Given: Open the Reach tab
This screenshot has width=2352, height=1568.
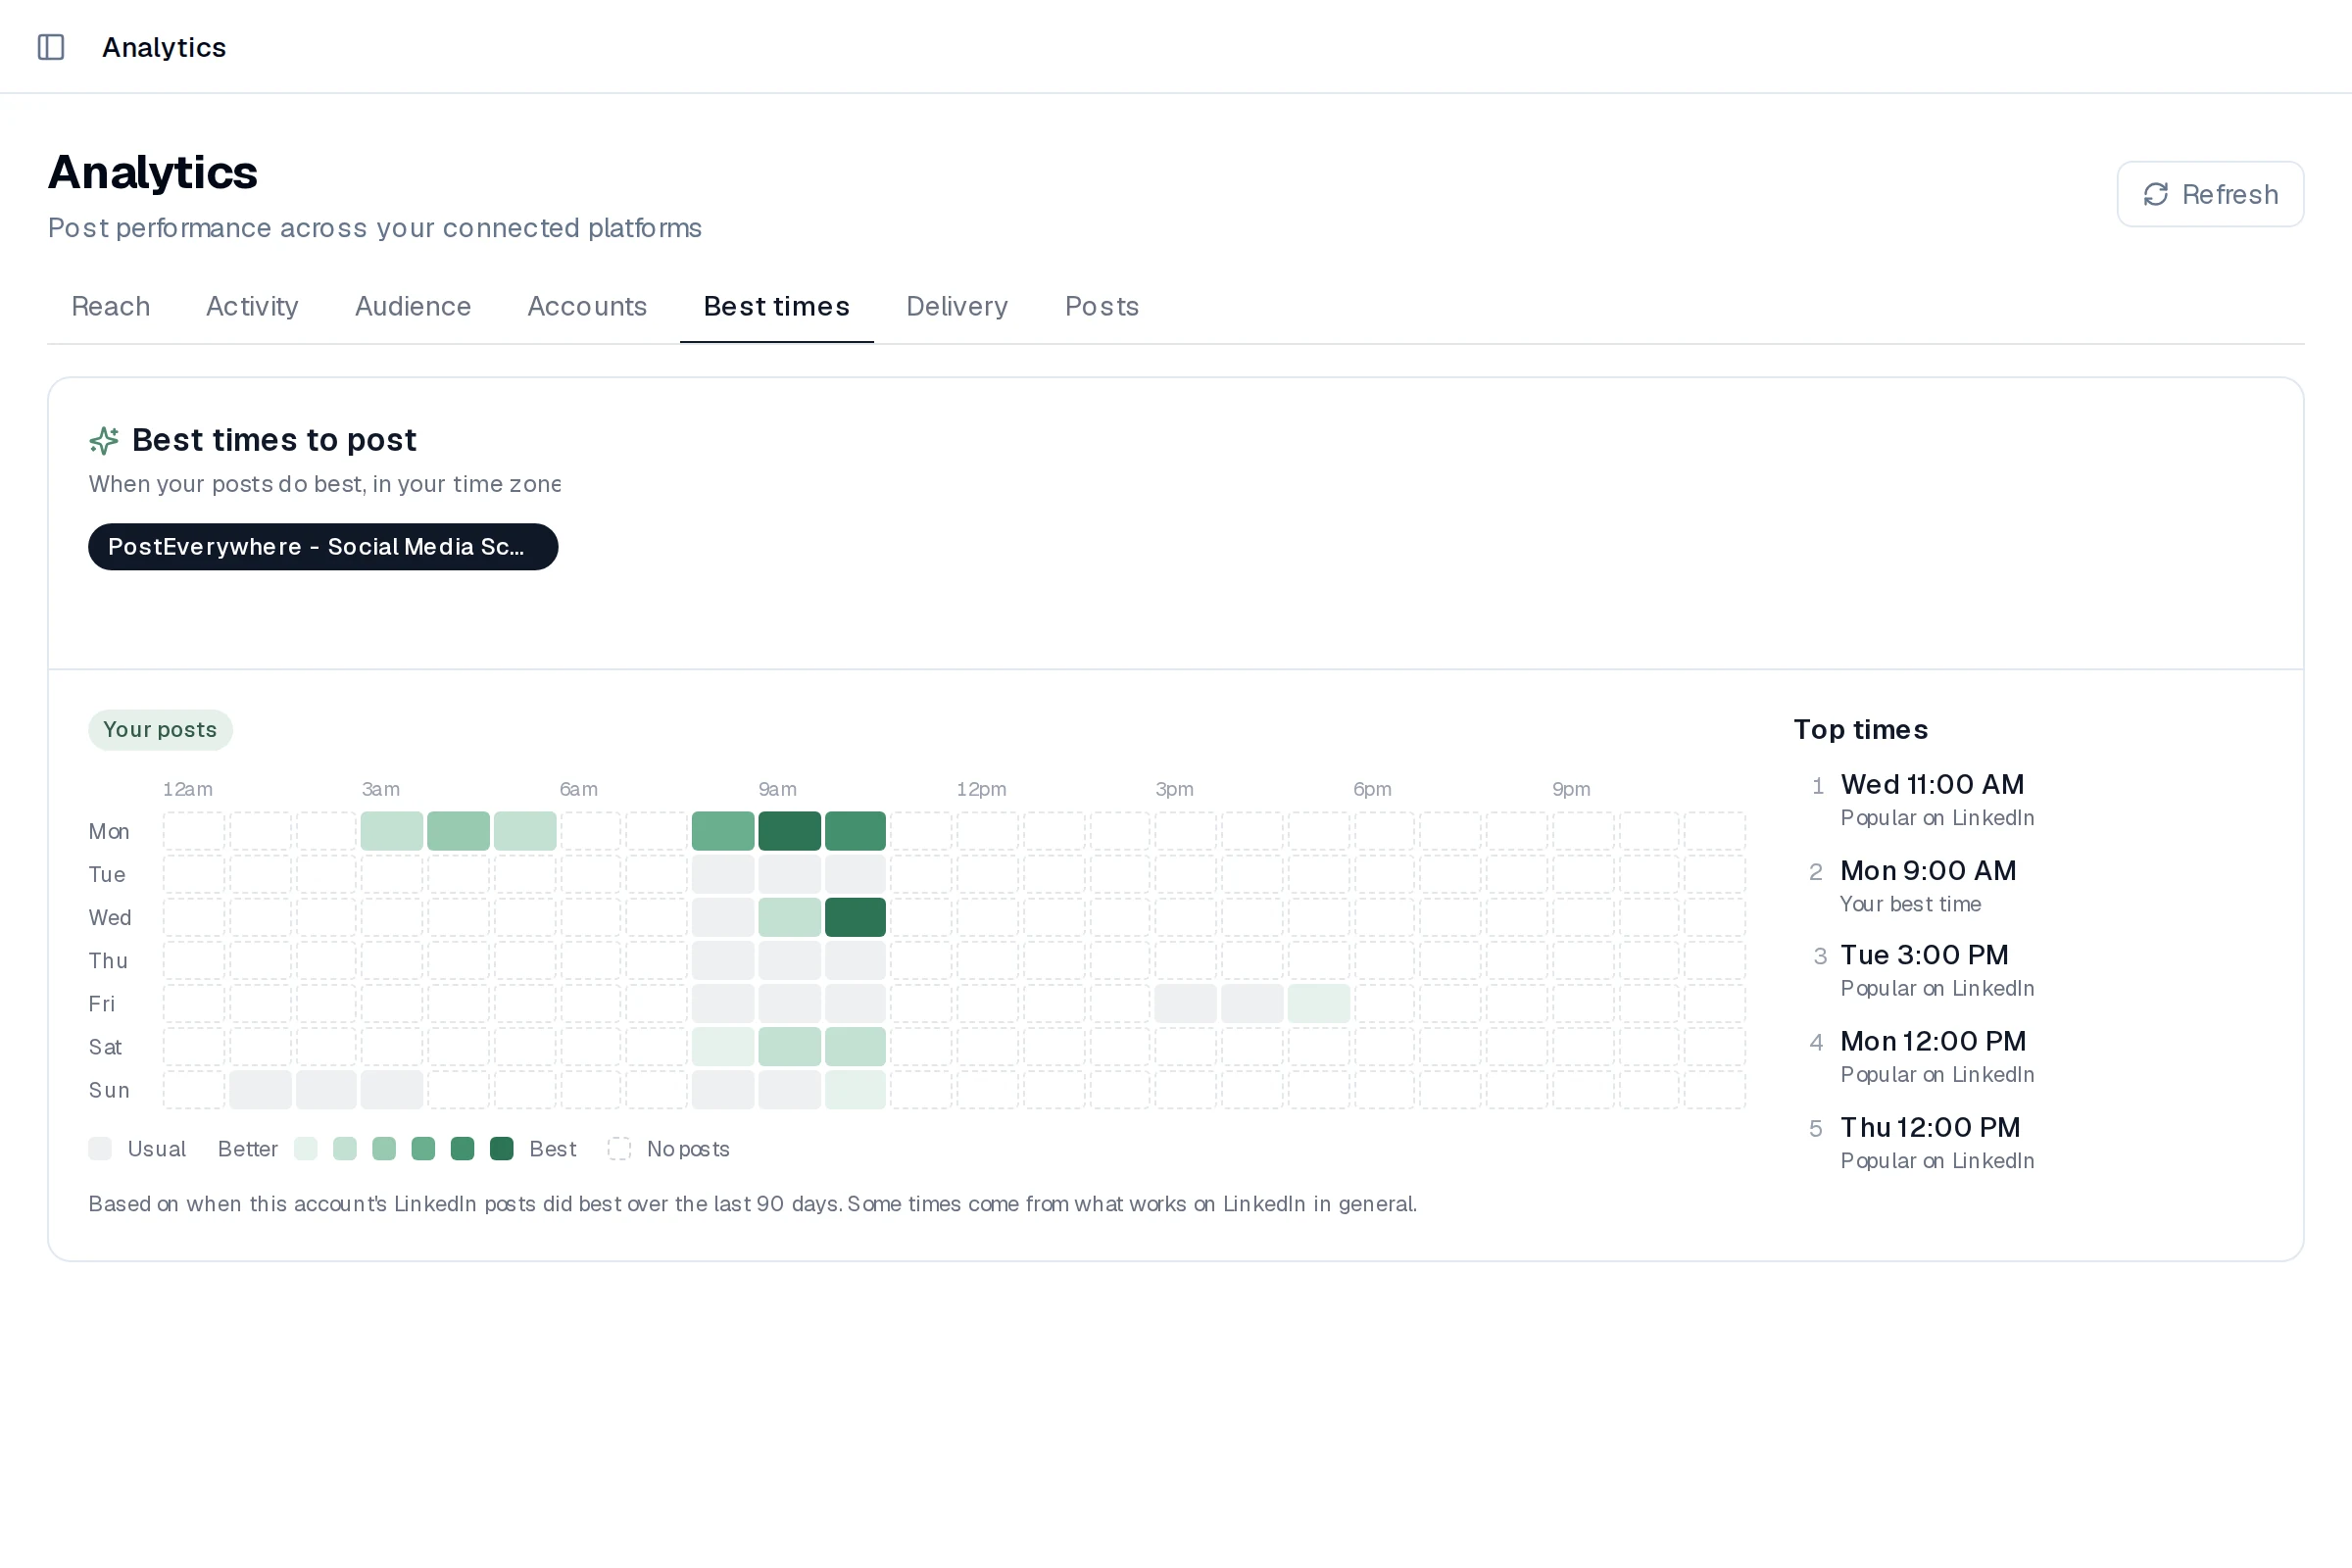Looking at the screenshot, I should pyautogui.click(x=111, y=306).
